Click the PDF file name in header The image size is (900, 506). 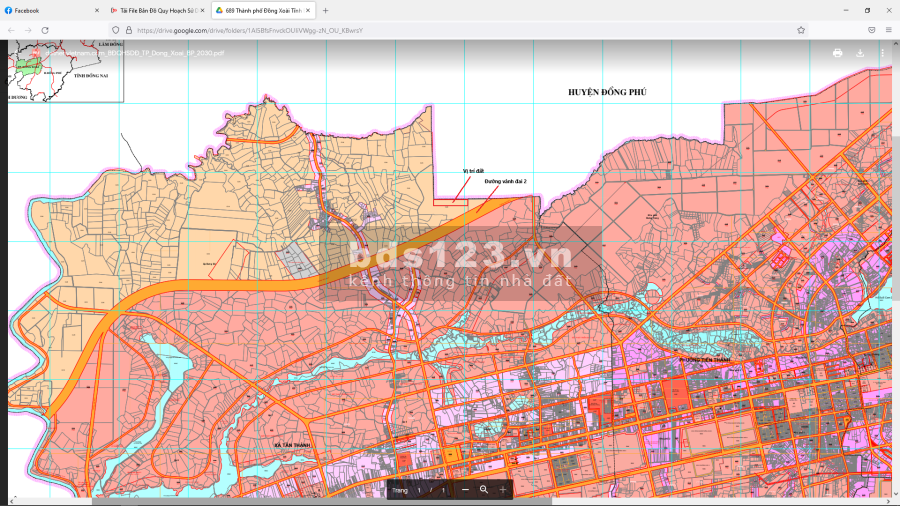[x=134, y=53]
